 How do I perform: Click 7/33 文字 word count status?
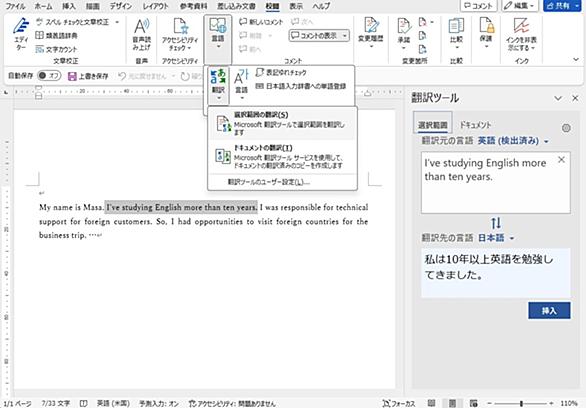coord(55,404)
